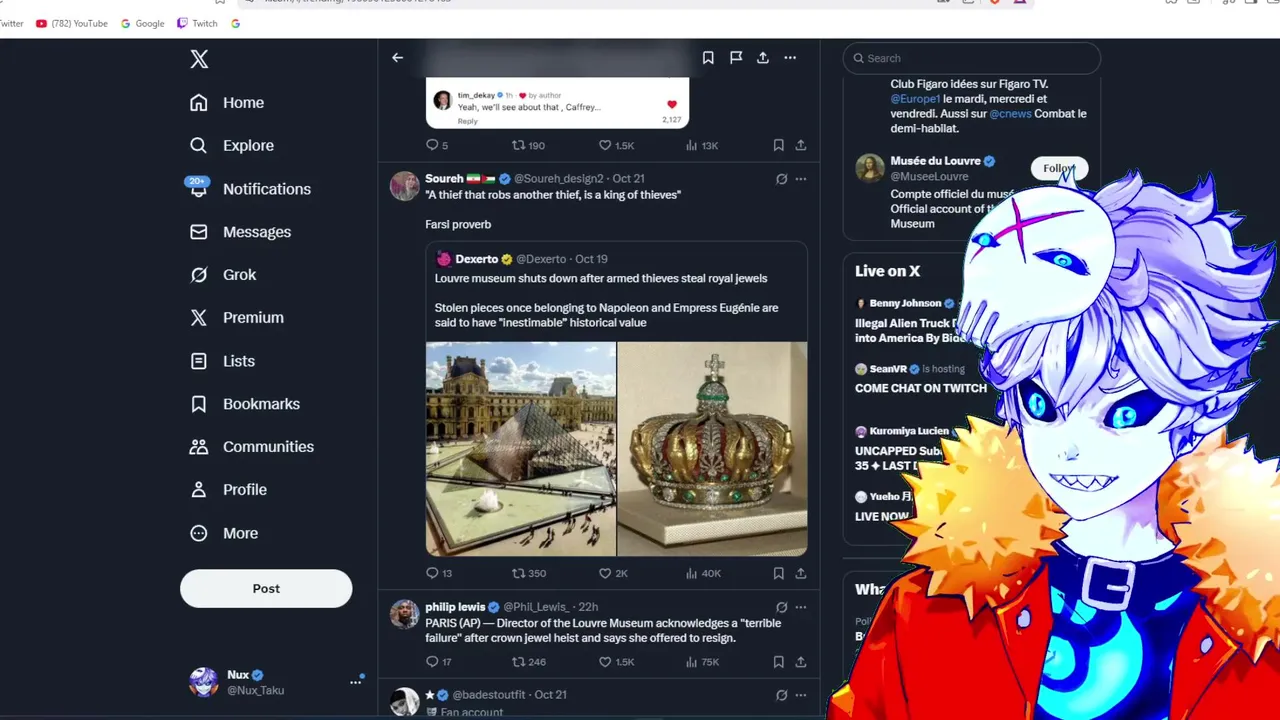Share philip lewis post
Viewport: 1280px width, 720px height.
pyautogui.click(x=801, y=662)
